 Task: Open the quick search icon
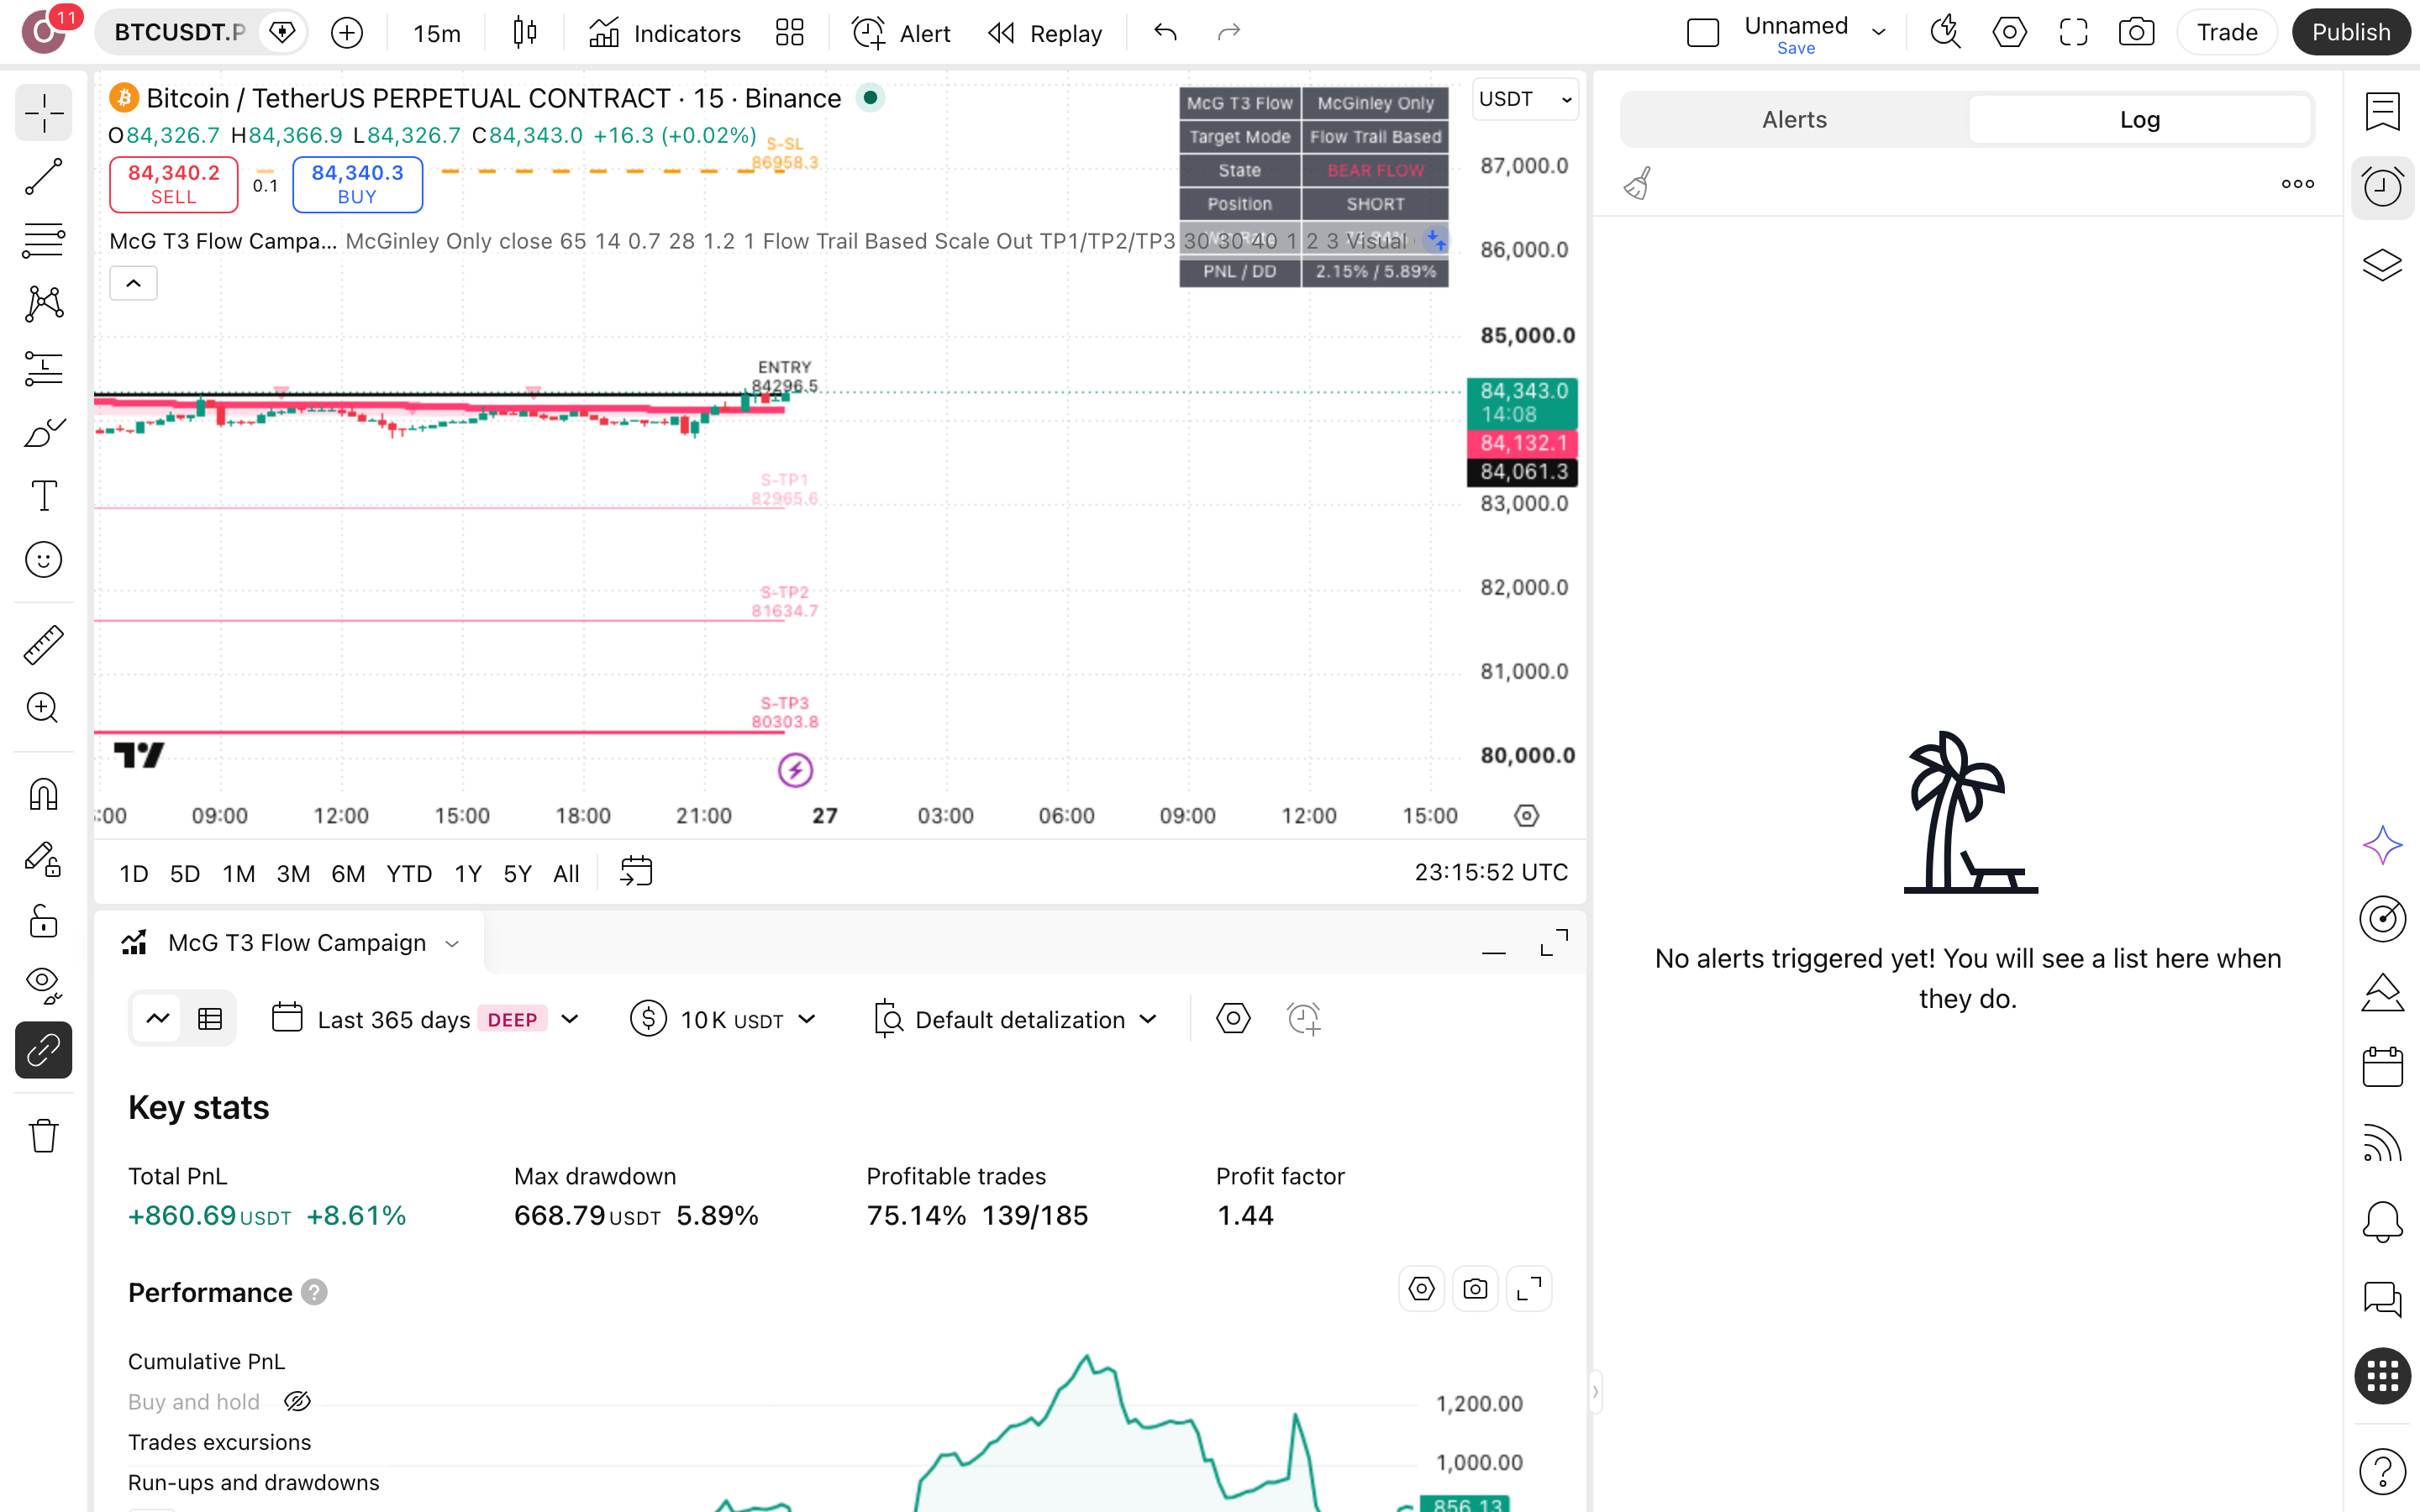1945,33
